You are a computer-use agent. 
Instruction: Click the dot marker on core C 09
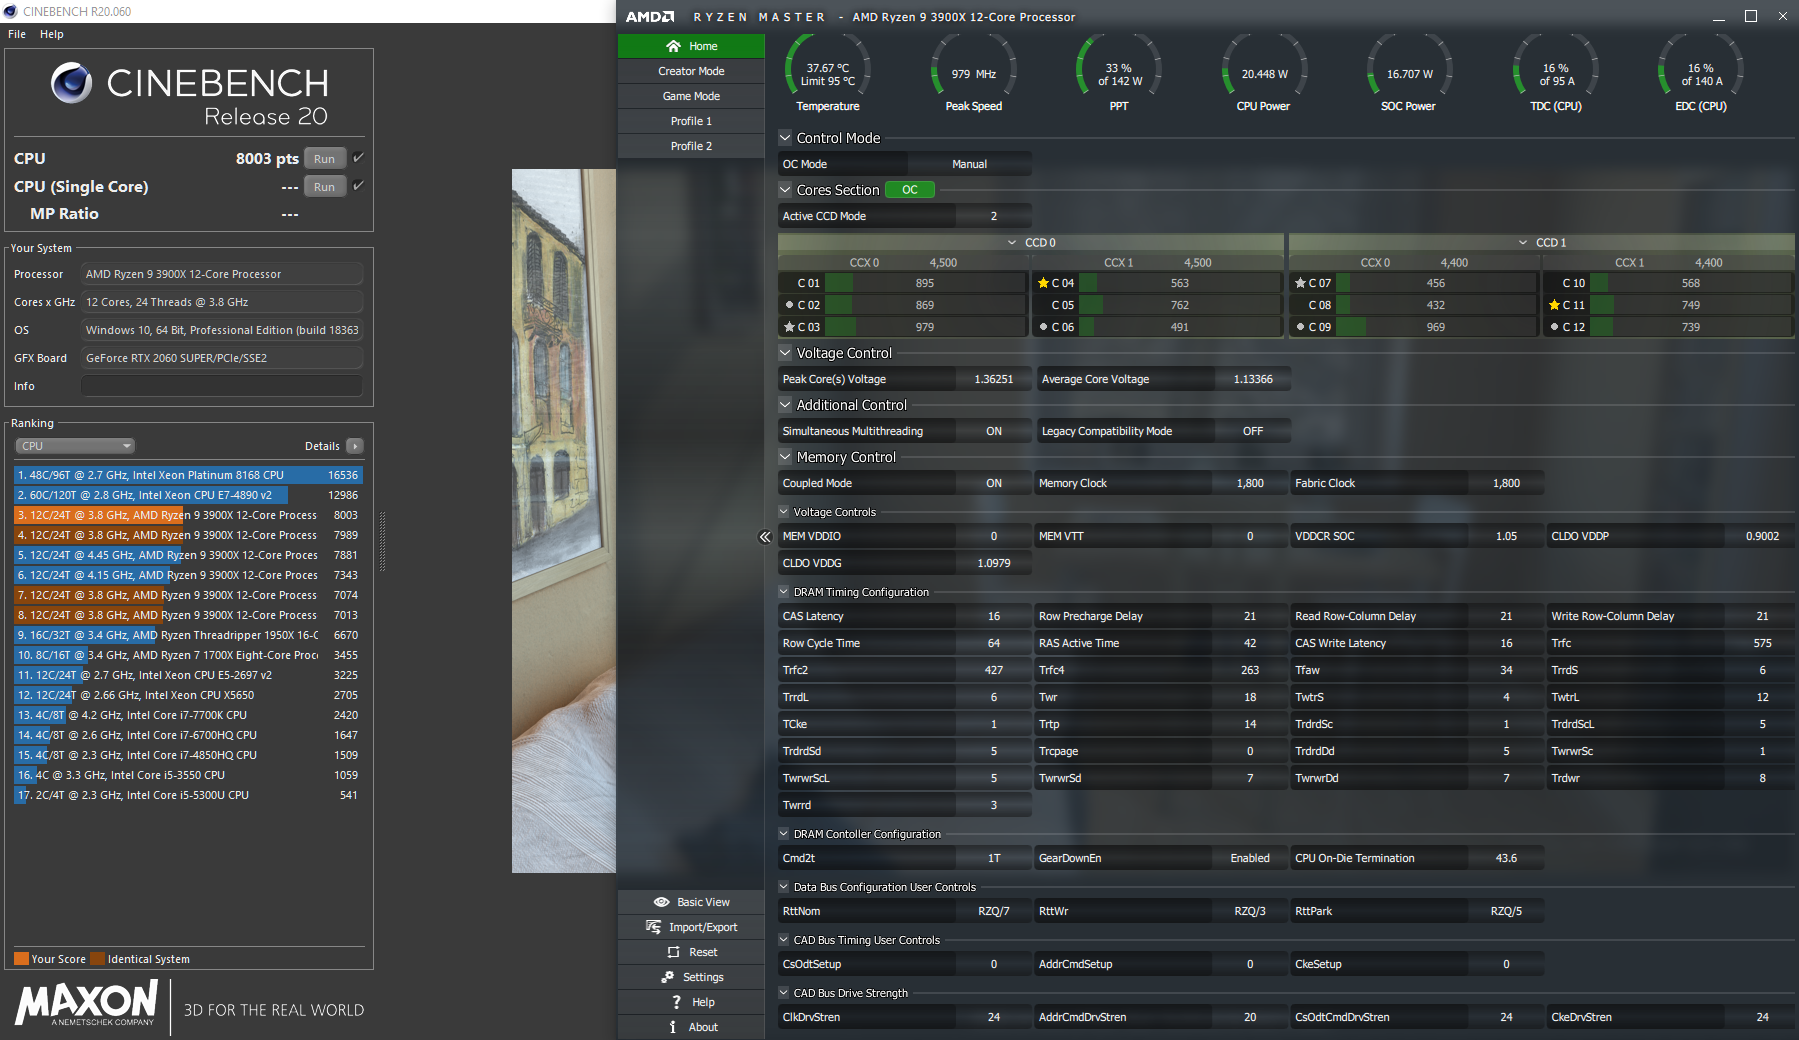[1300, 327]
